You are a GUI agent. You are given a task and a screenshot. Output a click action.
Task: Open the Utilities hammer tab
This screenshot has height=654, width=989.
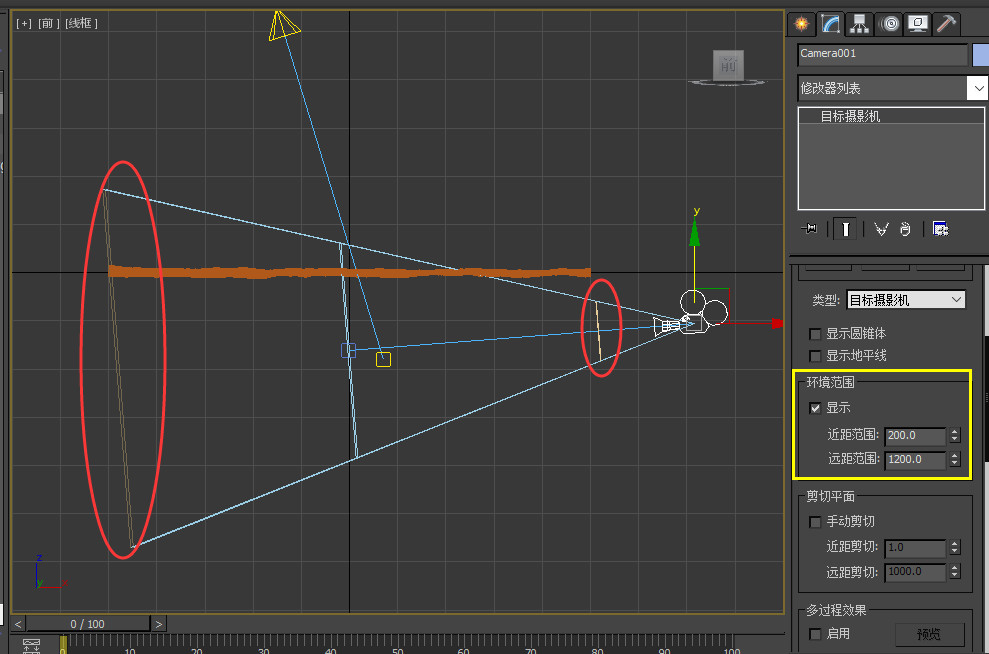coord(946,24)
